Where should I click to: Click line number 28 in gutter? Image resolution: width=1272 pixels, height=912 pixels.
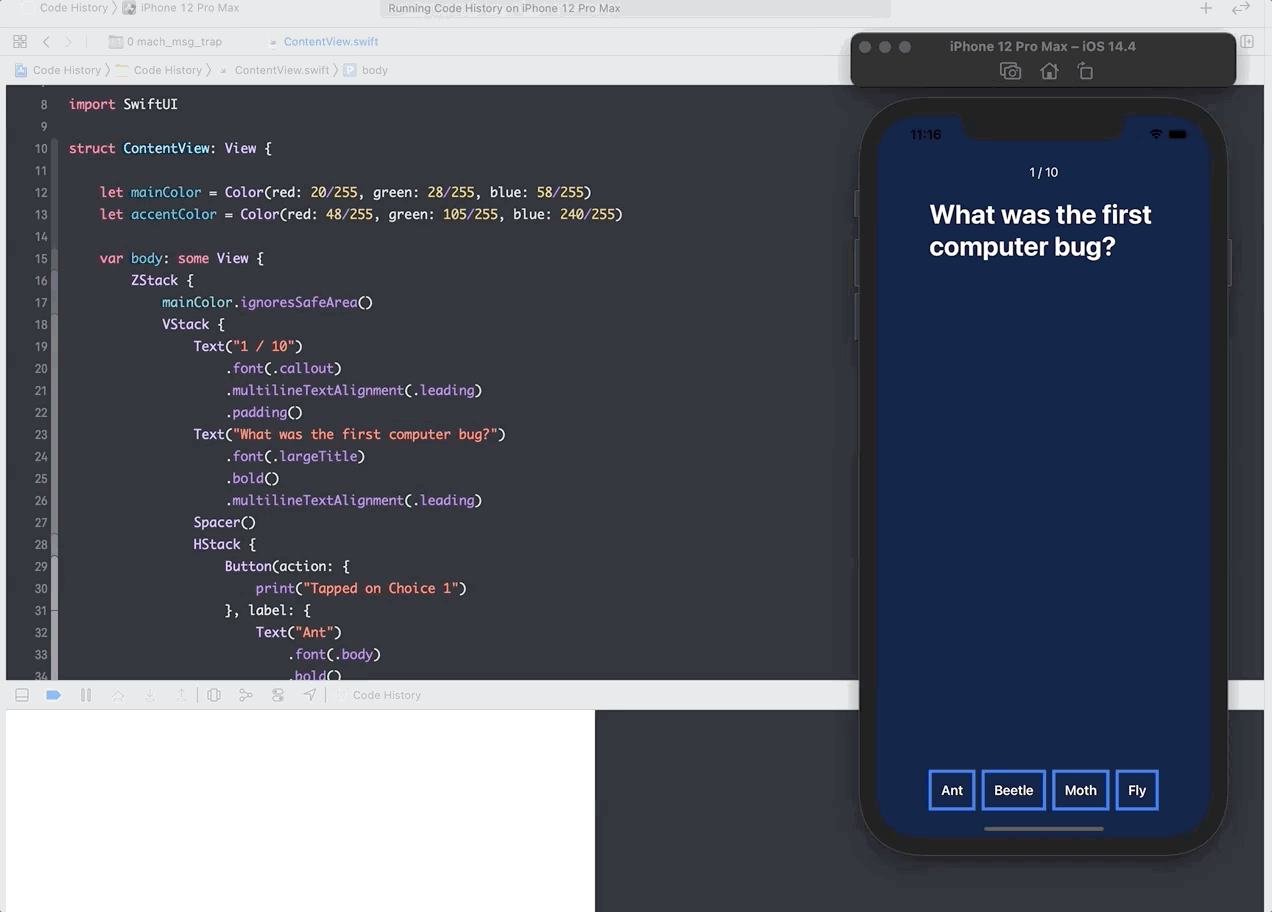[41, 544]
